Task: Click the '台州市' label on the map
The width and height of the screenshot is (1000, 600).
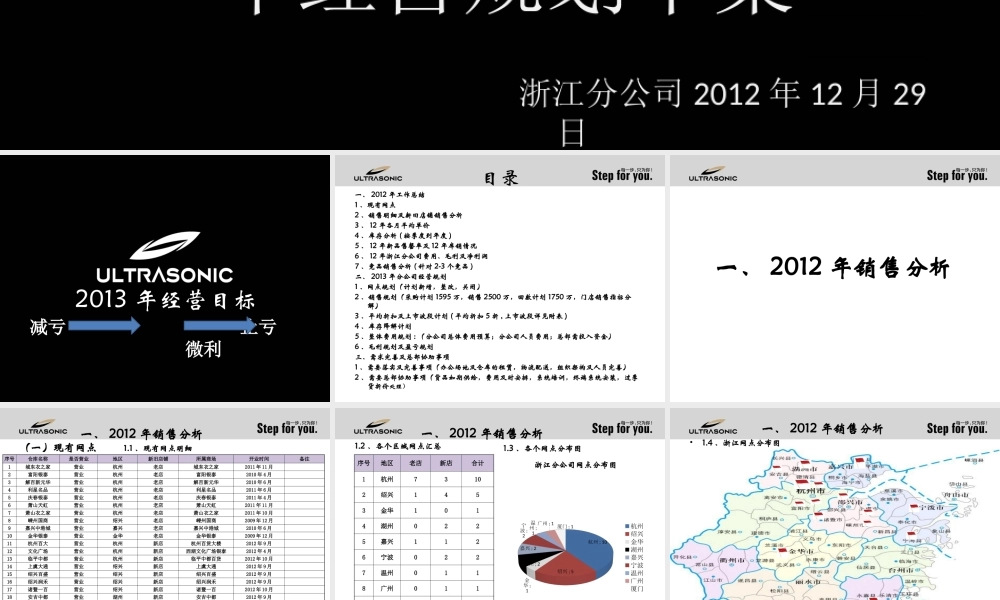Action: pyautogui.click(x=901, y=569)
